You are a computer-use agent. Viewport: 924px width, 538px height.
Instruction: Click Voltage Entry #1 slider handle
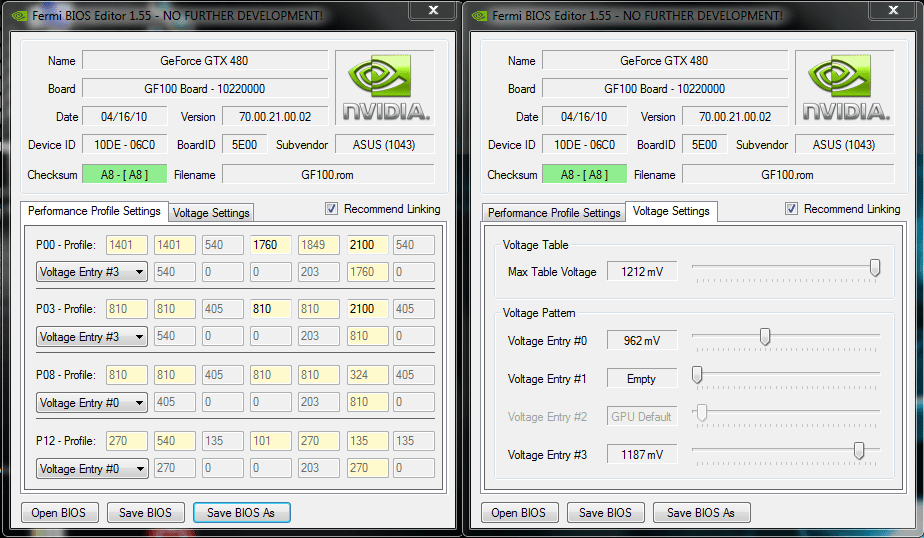click(x=697, y=375)
